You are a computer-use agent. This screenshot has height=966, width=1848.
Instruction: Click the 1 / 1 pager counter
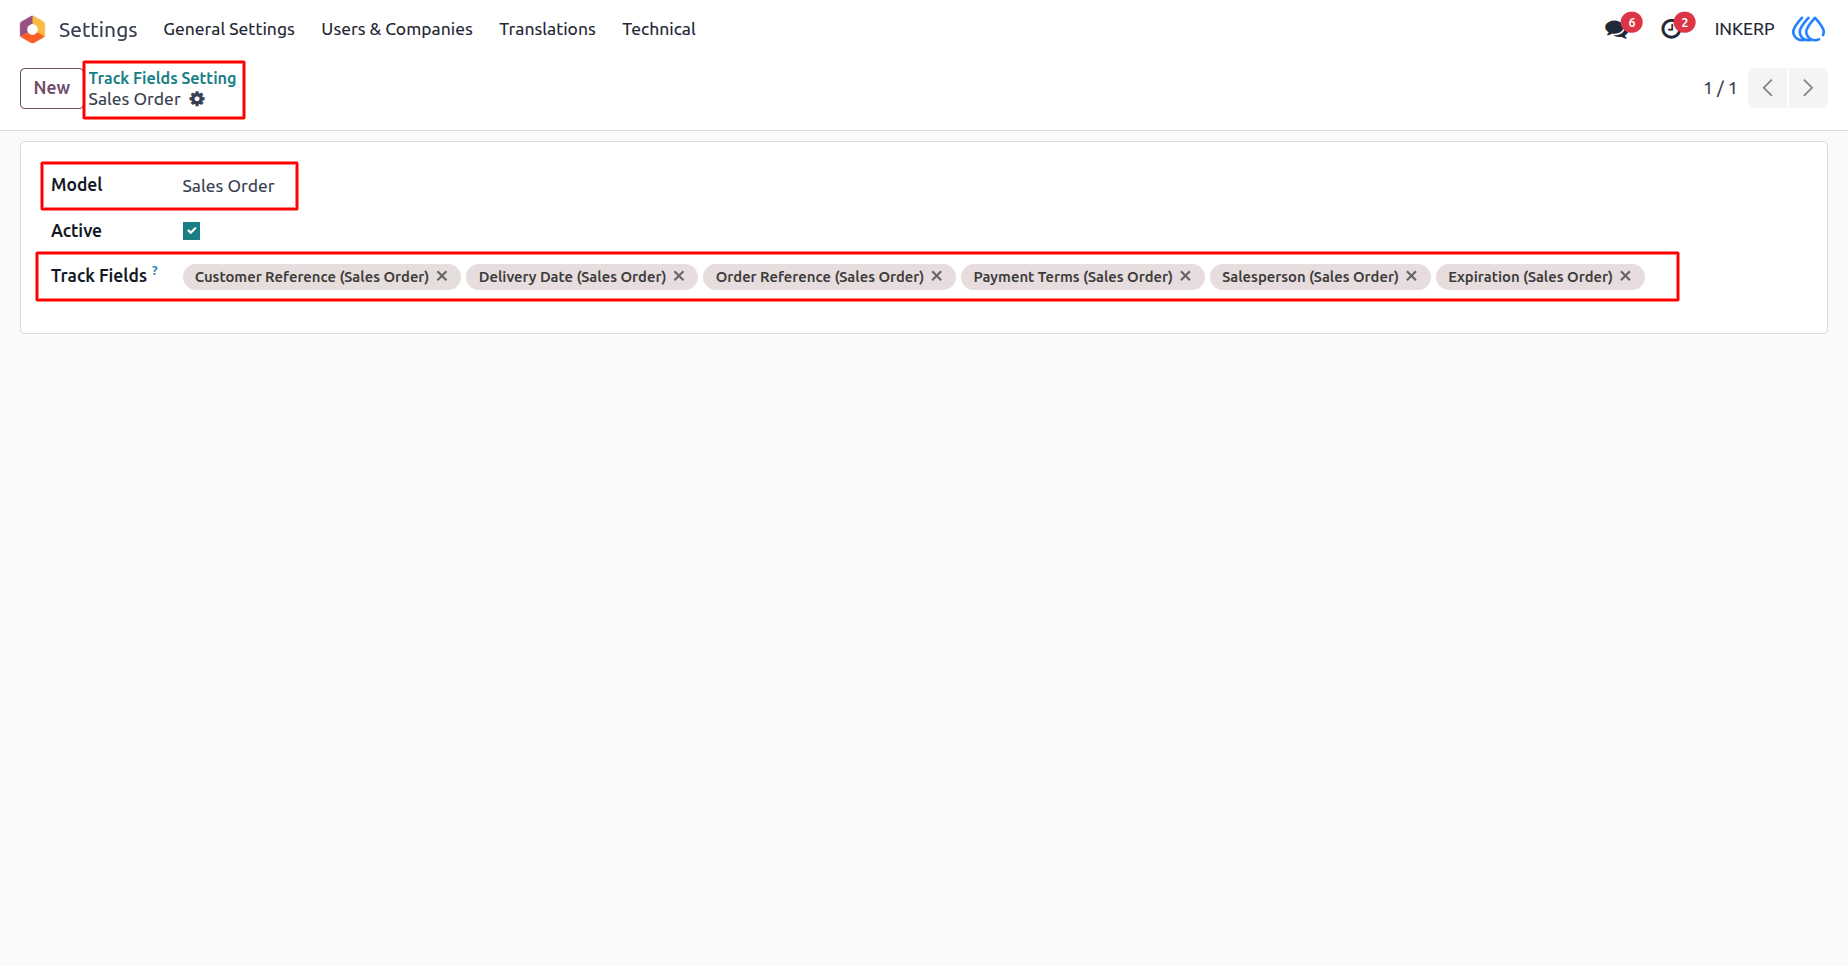(x=1720, y=88)
